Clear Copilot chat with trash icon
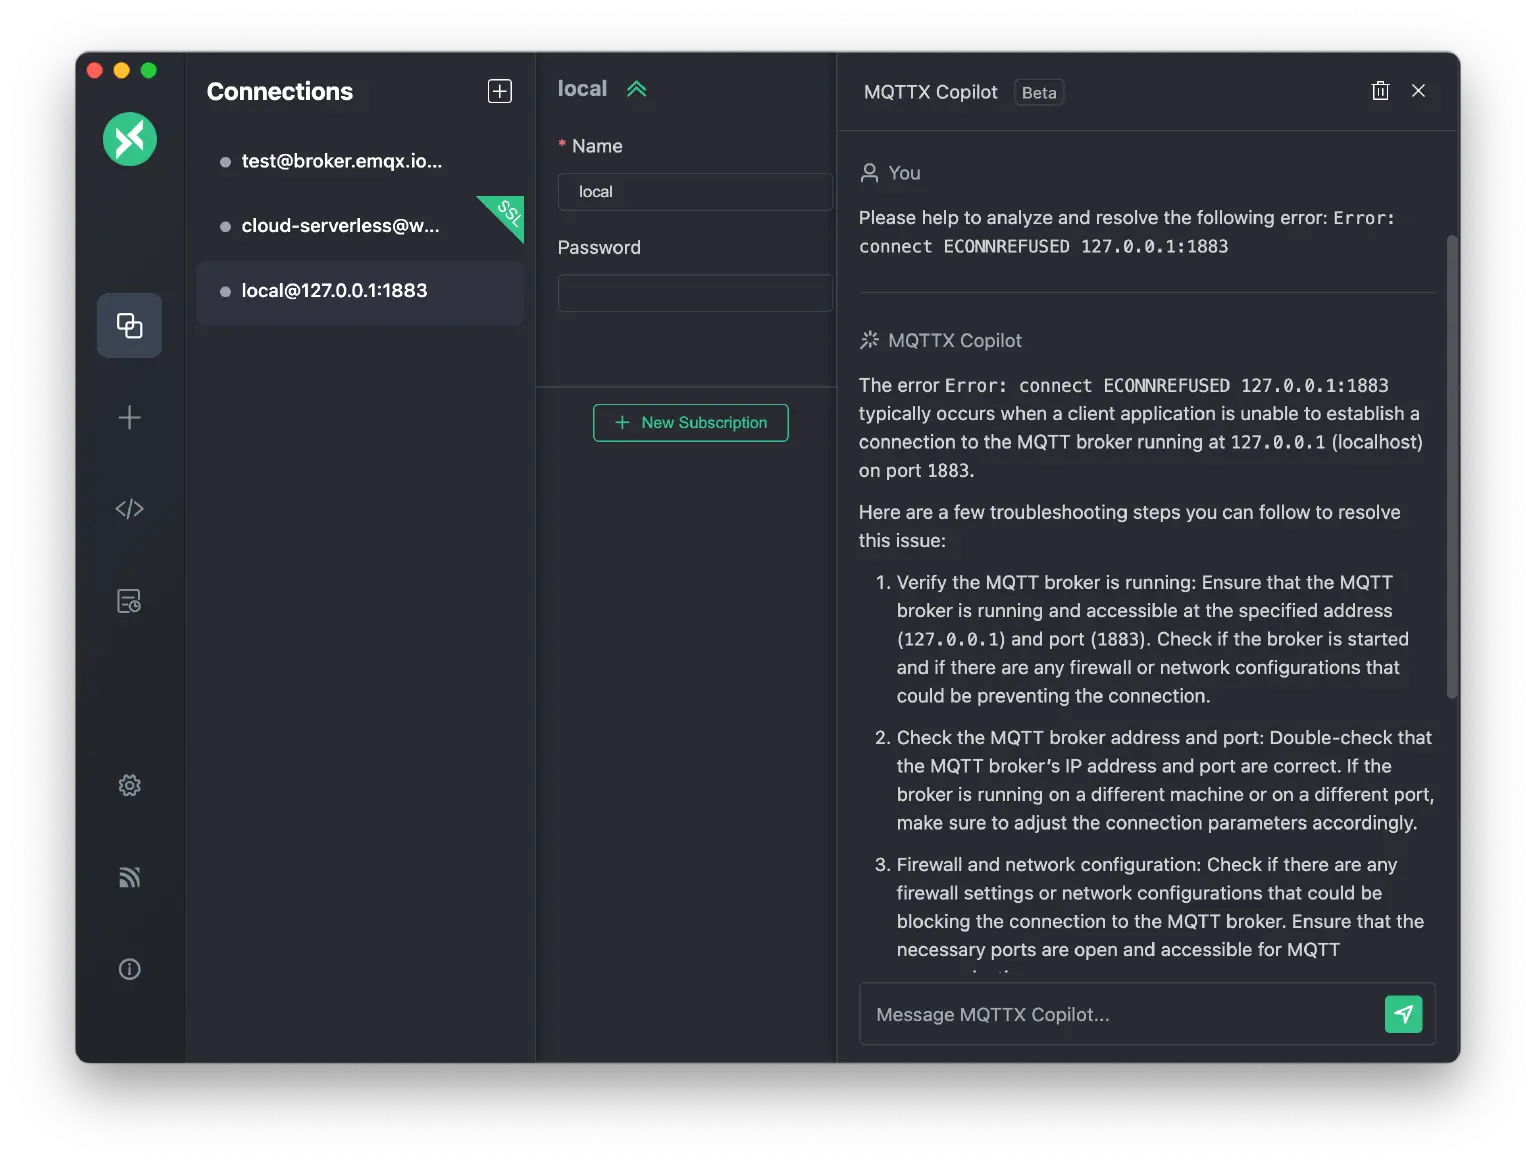 point(1380,91)
